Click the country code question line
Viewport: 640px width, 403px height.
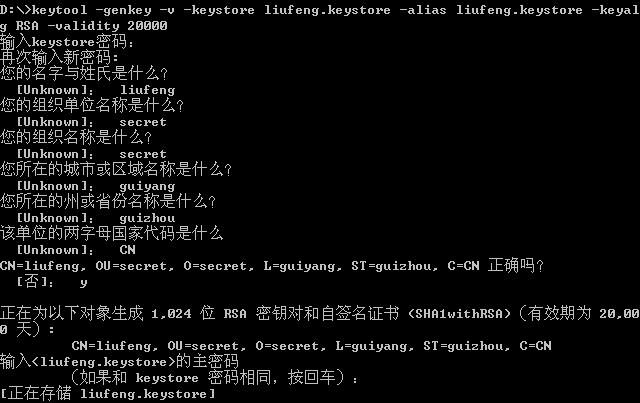[x=111, y=234]
